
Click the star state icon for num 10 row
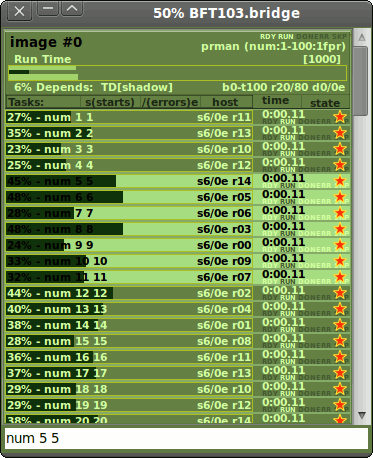click(x=340, y=261)
